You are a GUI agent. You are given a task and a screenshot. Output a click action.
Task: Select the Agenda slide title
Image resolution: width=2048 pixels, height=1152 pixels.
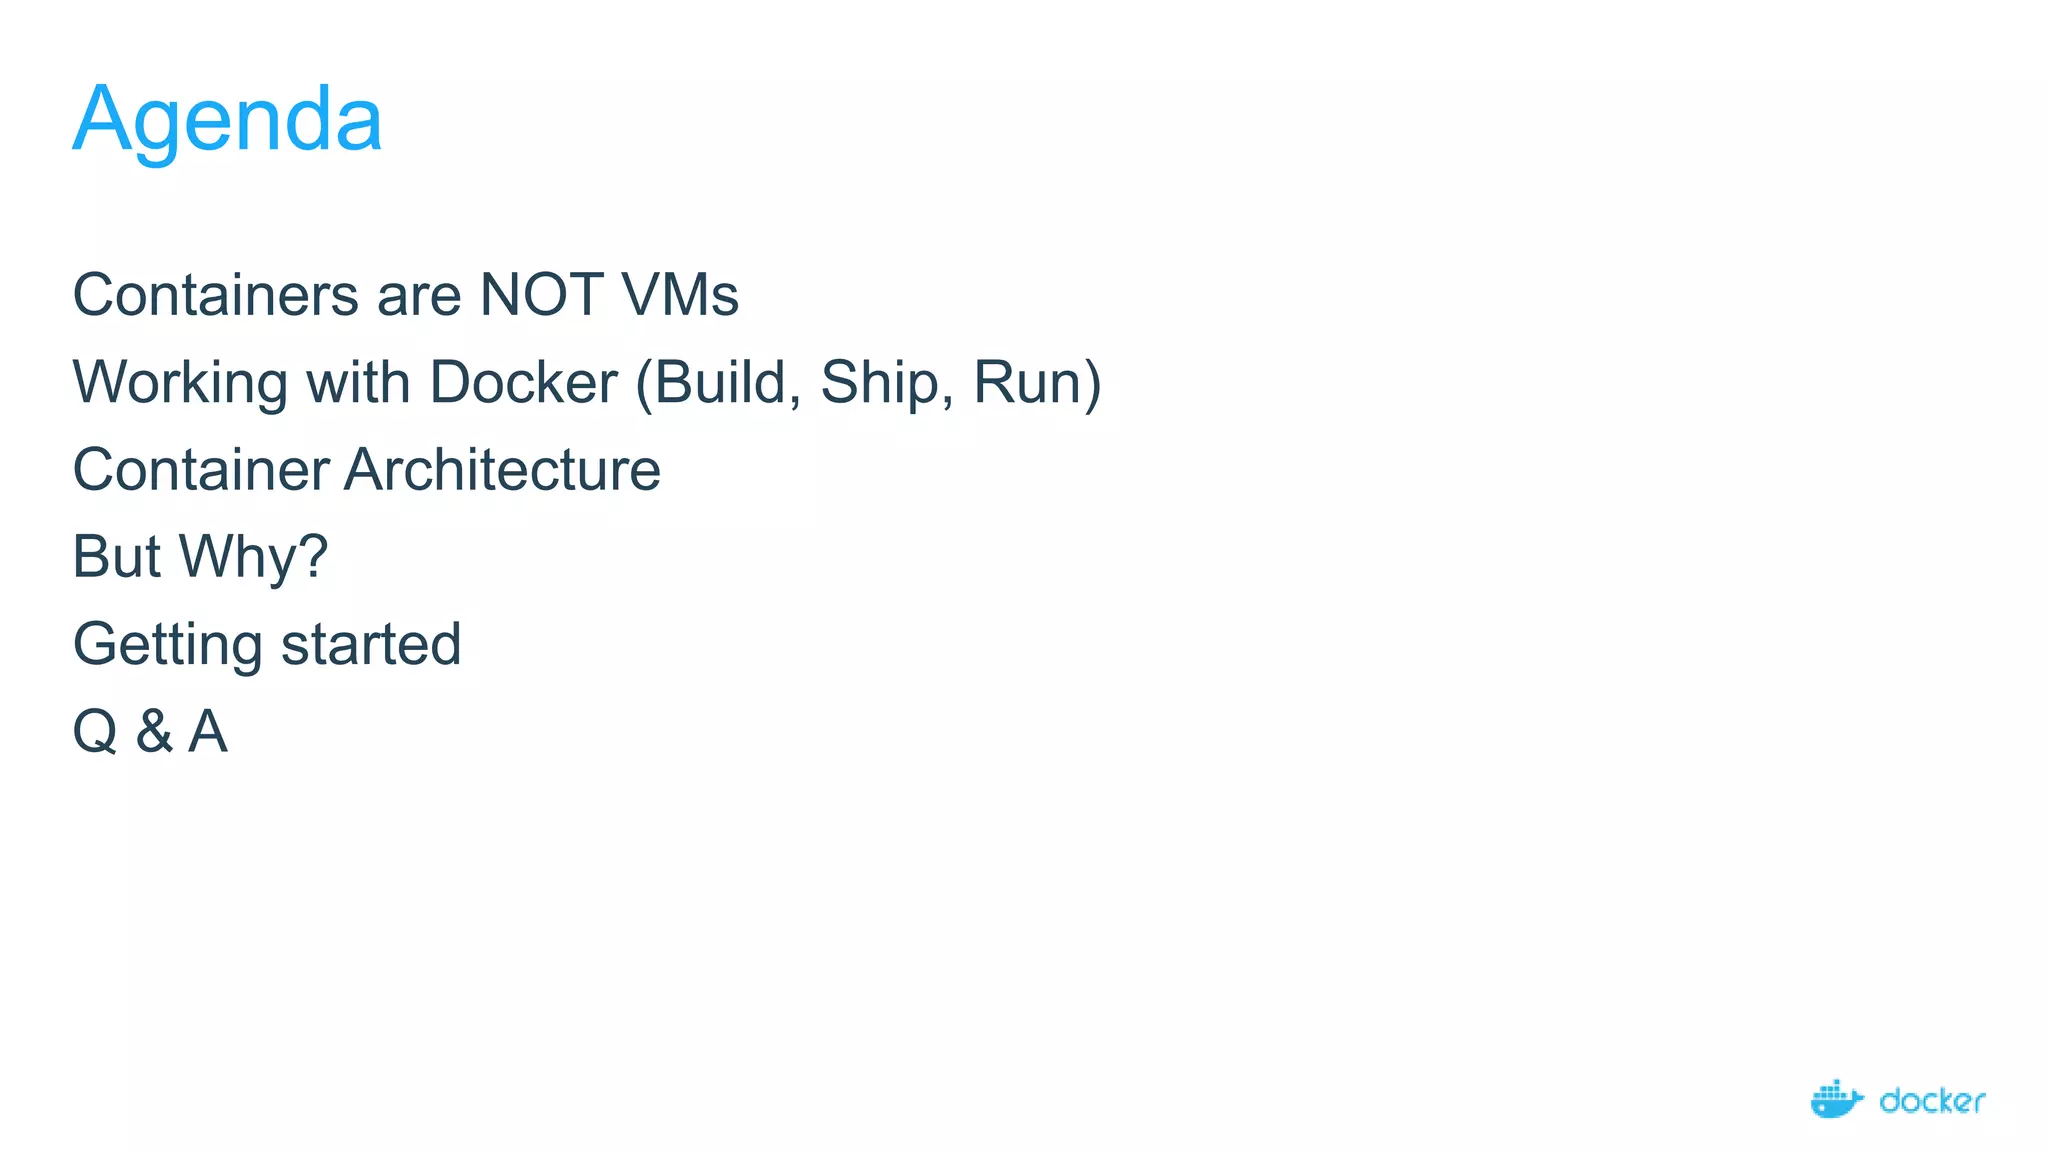tap(227, 119)
